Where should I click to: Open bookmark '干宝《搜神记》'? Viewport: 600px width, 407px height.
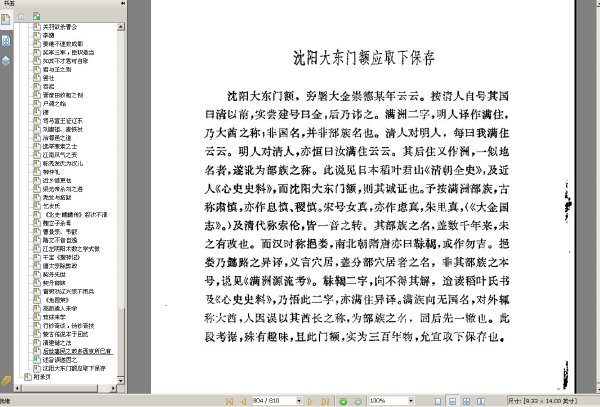click(61, 257)
